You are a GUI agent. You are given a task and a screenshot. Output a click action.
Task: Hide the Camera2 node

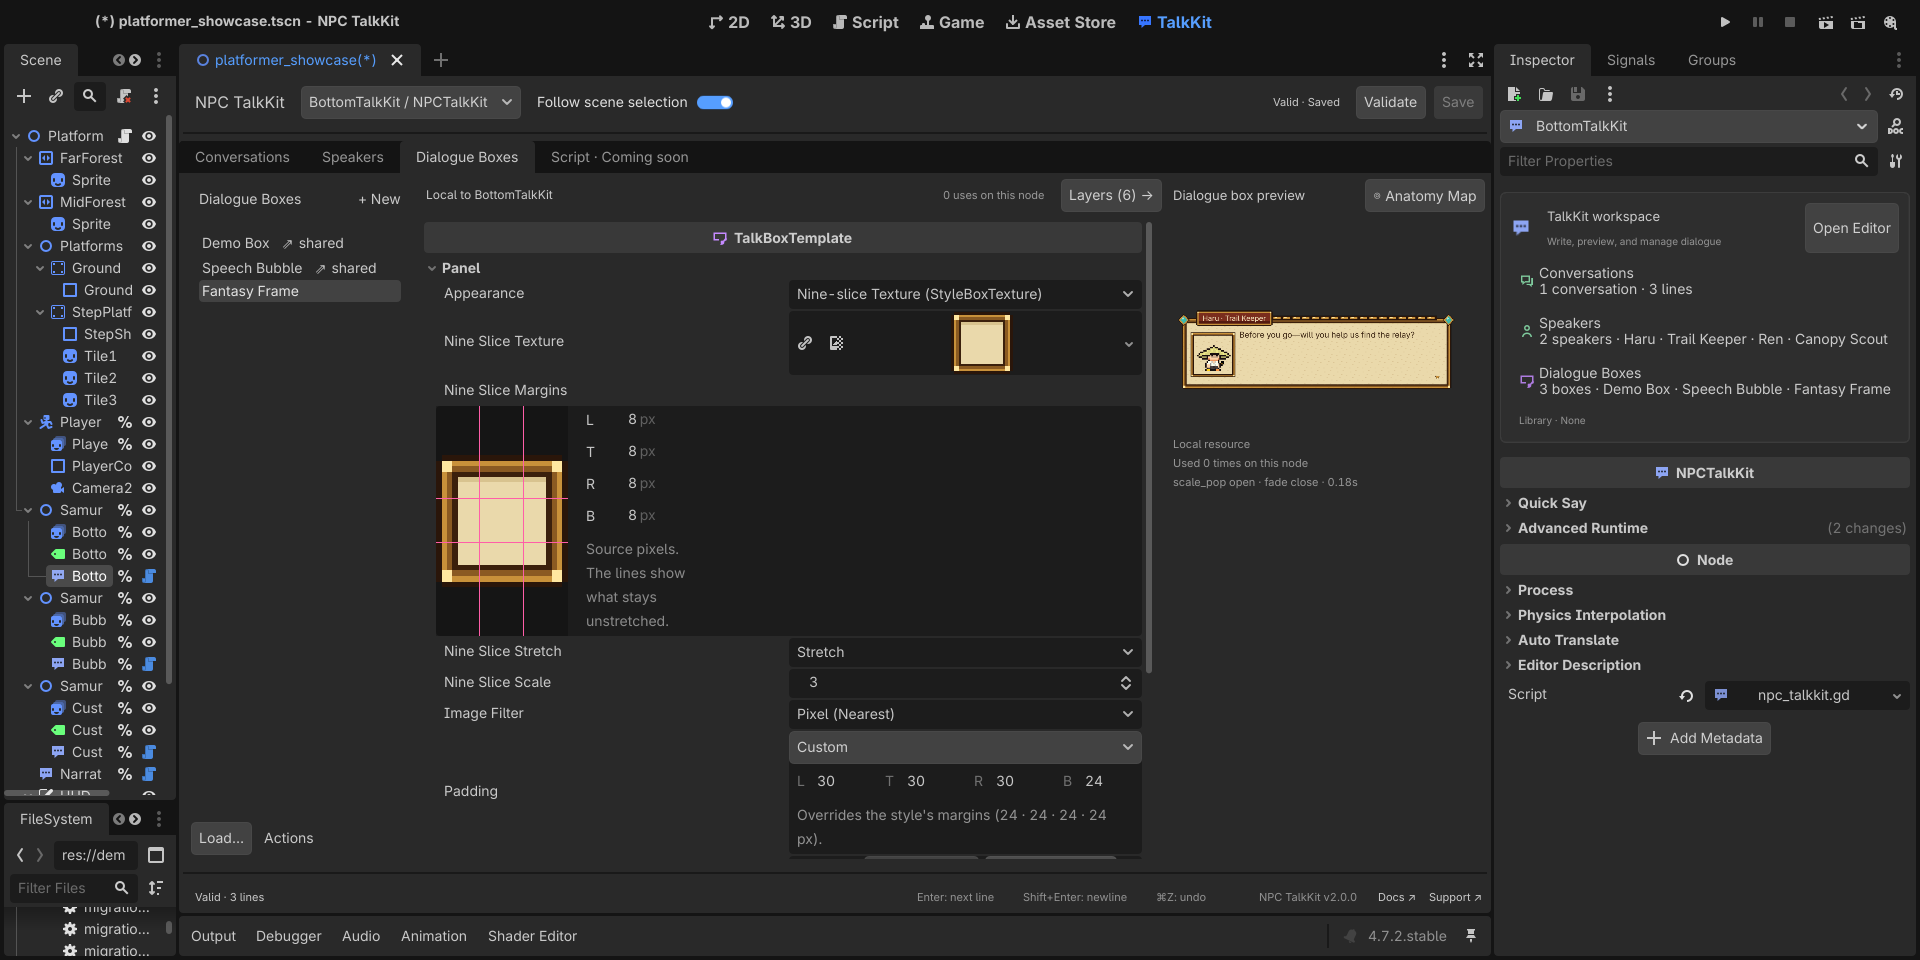(x=149, y=488)
